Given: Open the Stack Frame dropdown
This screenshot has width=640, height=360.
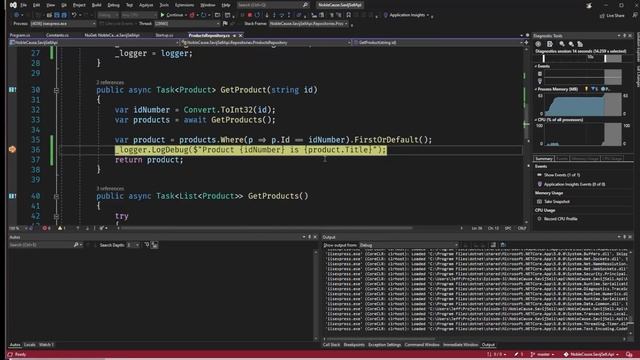Looking at the screenshot, I should (x=309, y=24).
